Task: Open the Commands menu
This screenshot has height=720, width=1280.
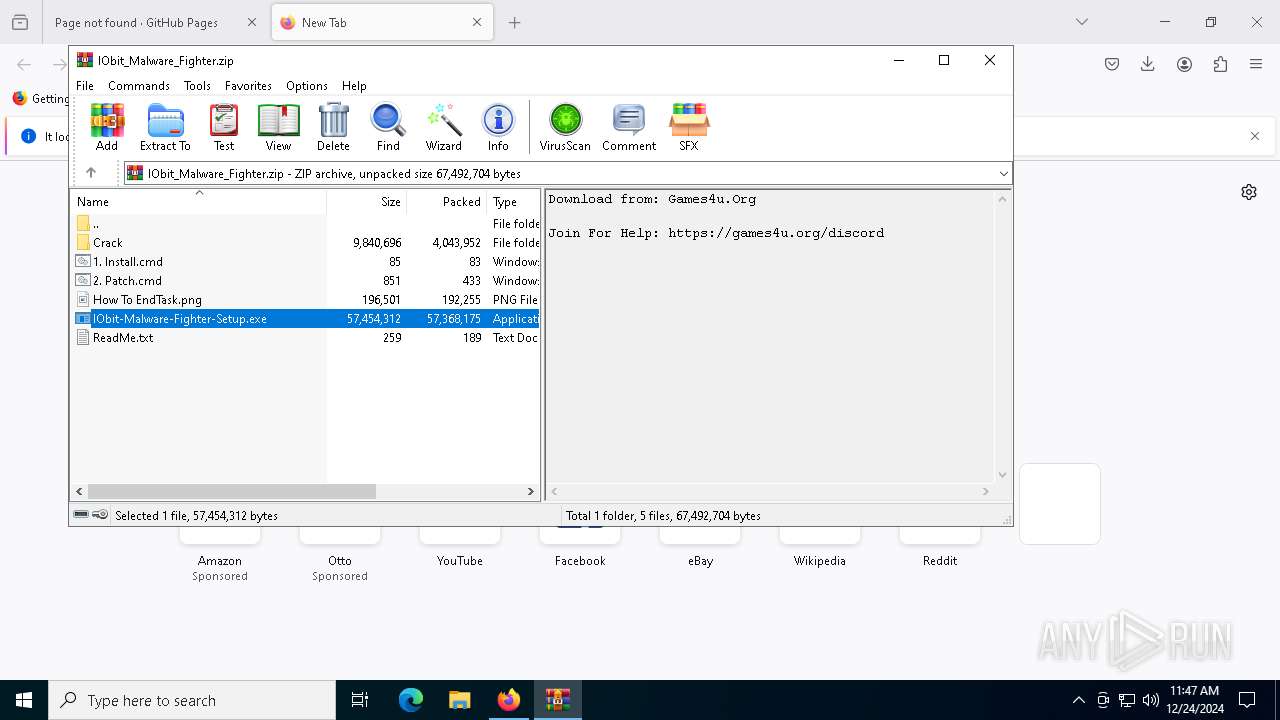Action: [x=139, y=86]
